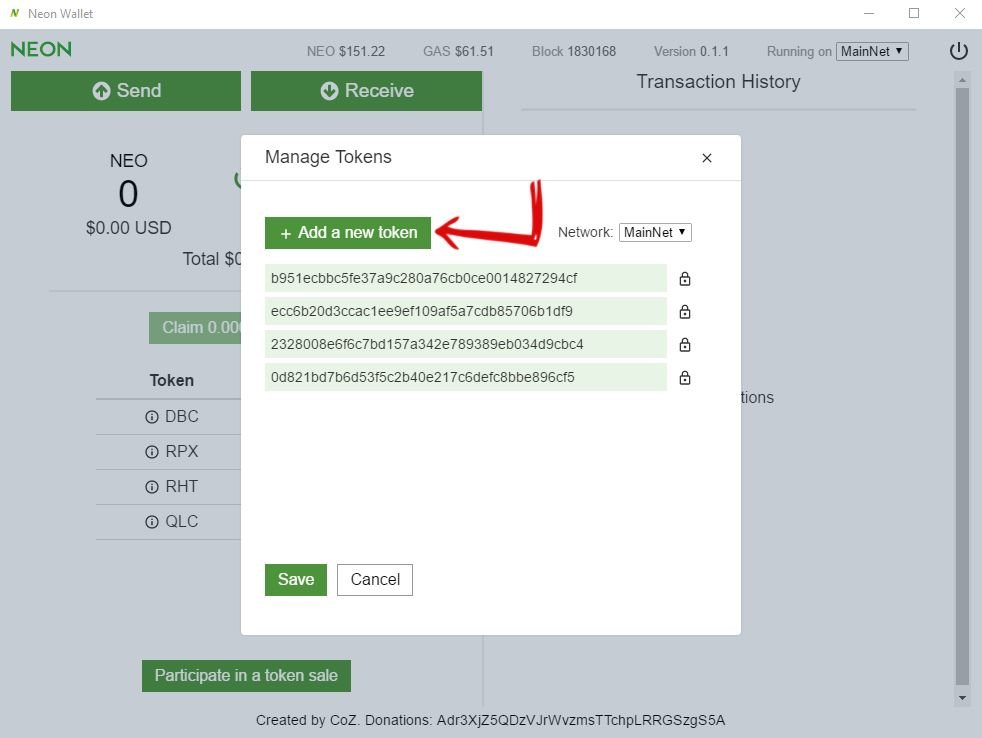
Task: Click the Token column header
Action: point(172,381)
